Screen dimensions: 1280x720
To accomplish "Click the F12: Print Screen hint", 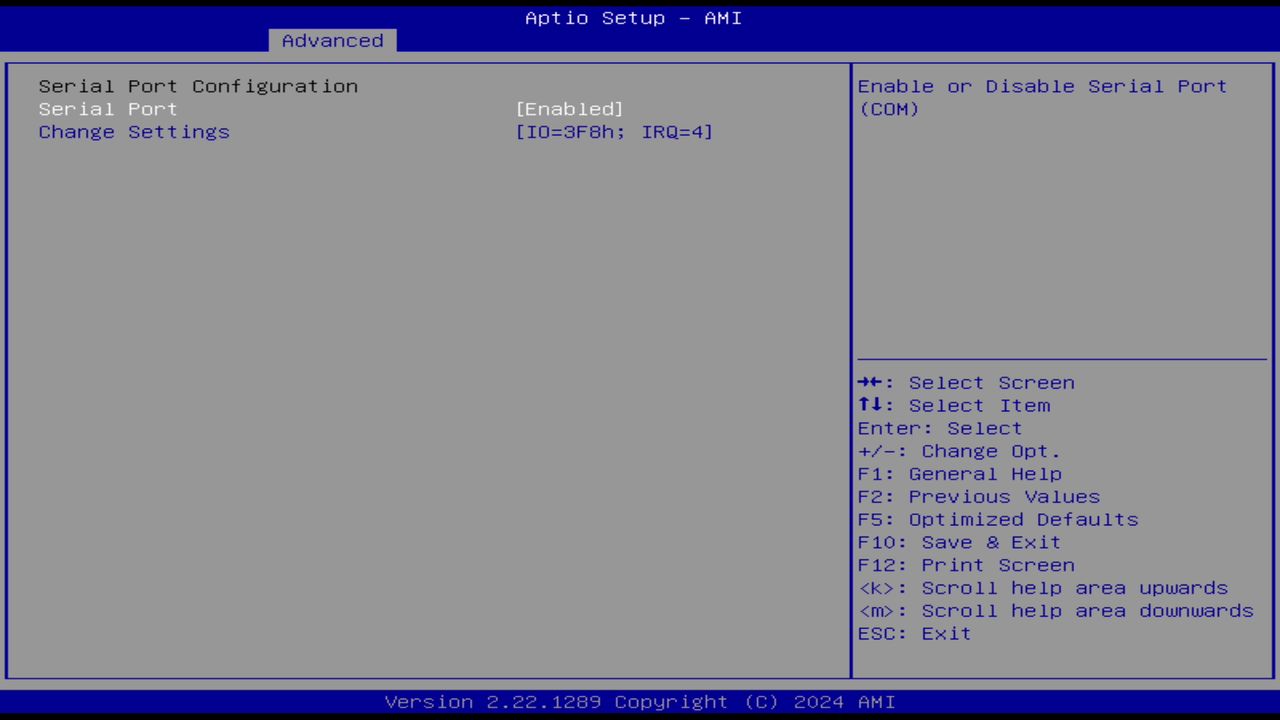I will 966,566.
